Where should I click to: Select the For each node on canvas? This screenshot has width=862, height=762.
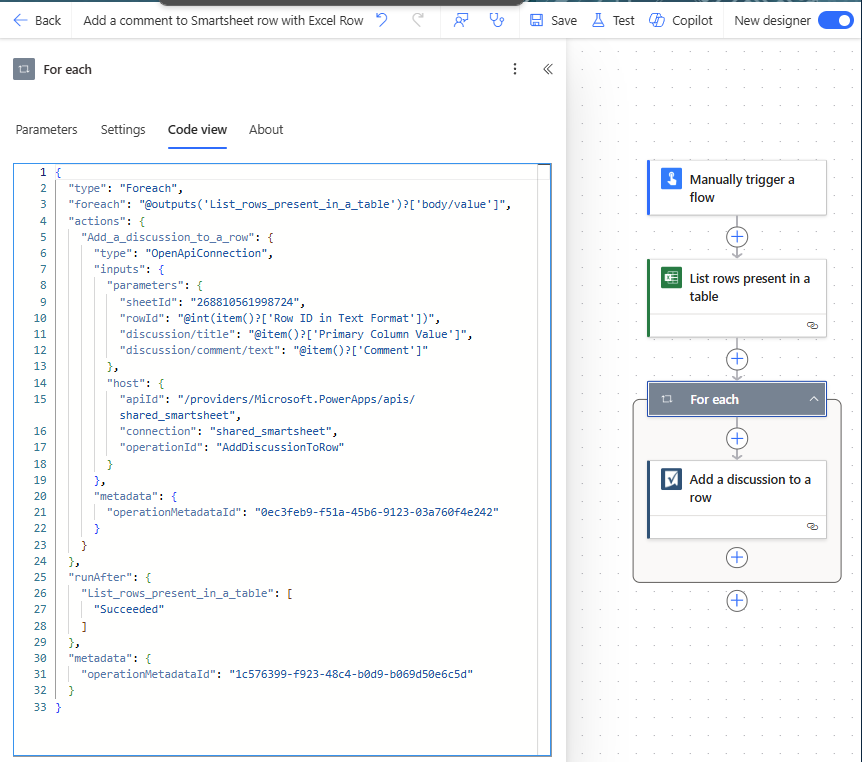click(737, 400)
